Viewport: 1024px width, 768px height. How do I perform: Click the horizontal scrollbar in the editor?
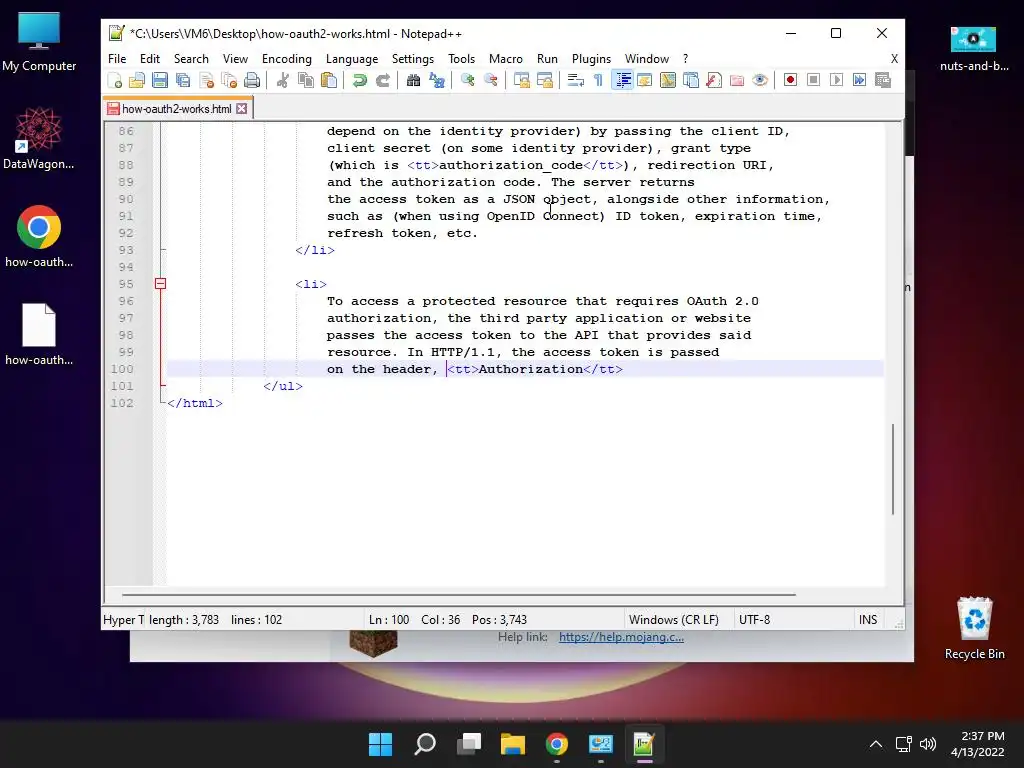(x=458, y=595)
